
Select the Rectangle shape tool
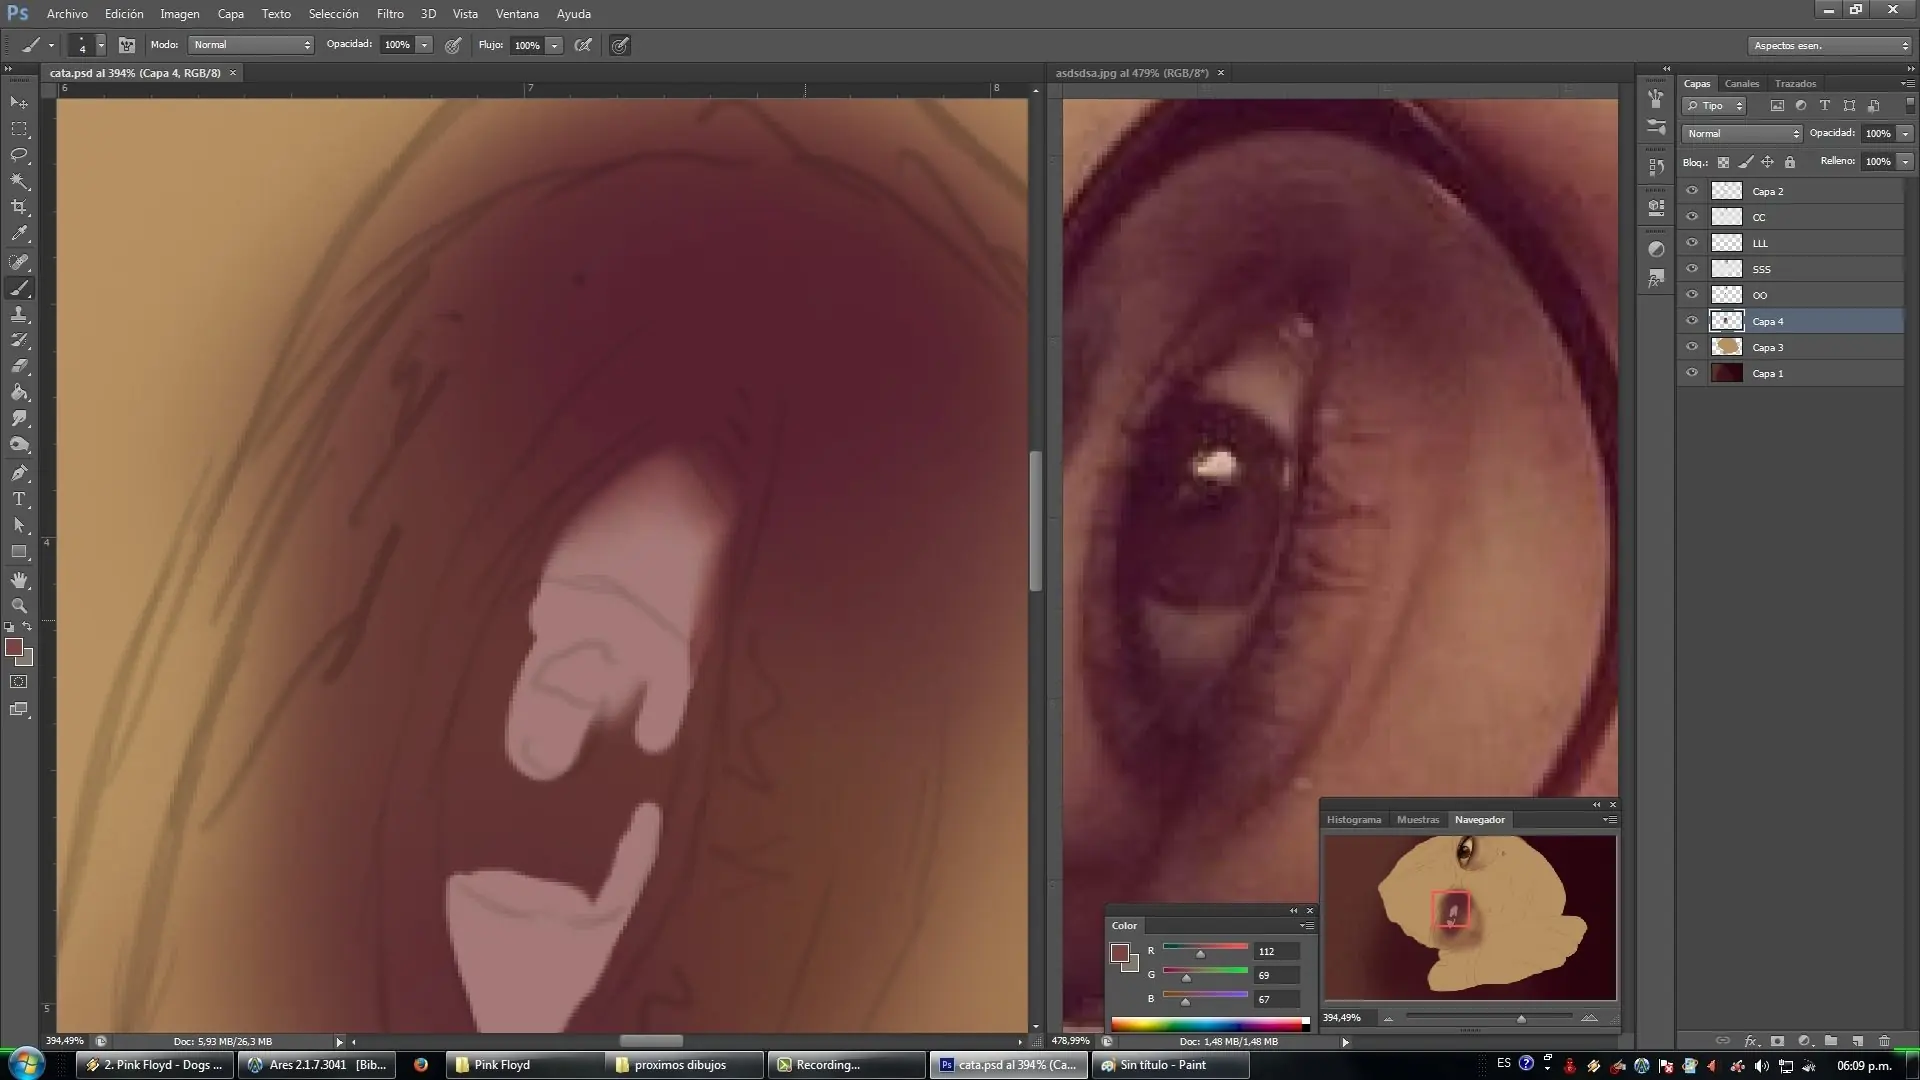click(19, 552)
